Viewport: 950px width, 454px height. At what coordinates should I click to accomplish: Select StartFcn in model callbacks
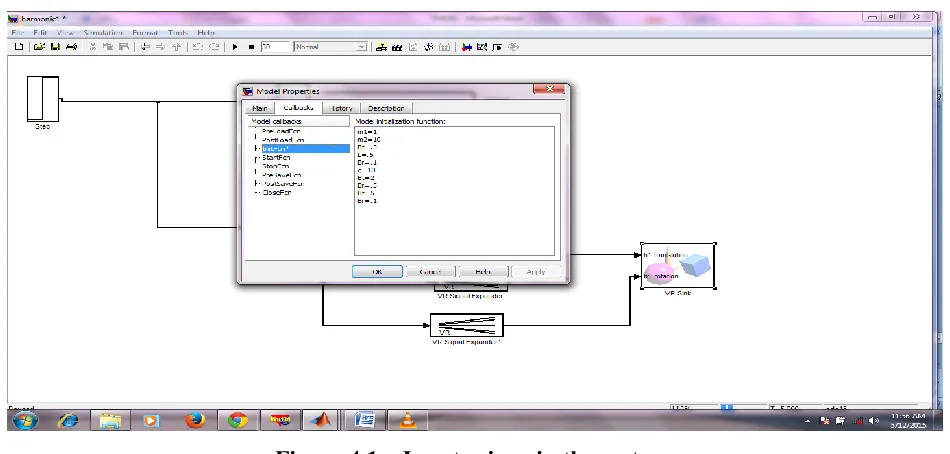click(276, 157)
